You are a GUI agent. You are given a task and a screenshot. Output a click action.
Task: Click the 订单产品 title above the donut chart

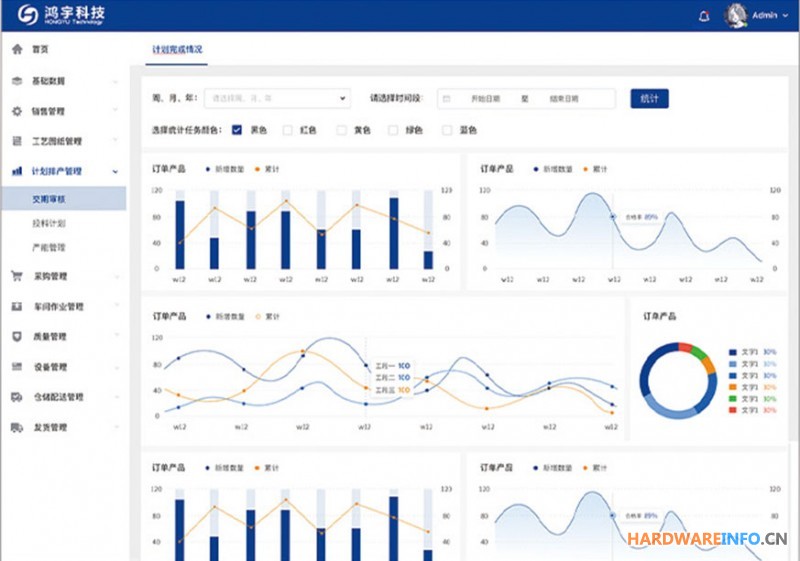(659, 316)
